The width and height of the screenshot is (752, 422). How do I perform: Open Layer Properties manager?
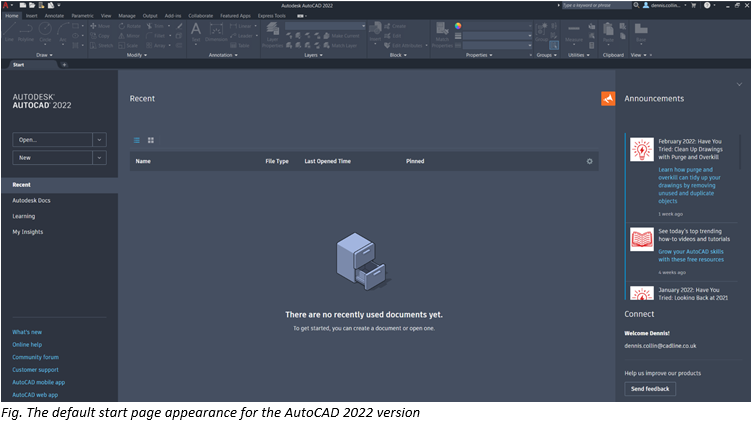pyautogui.click(x=272, y=35)
